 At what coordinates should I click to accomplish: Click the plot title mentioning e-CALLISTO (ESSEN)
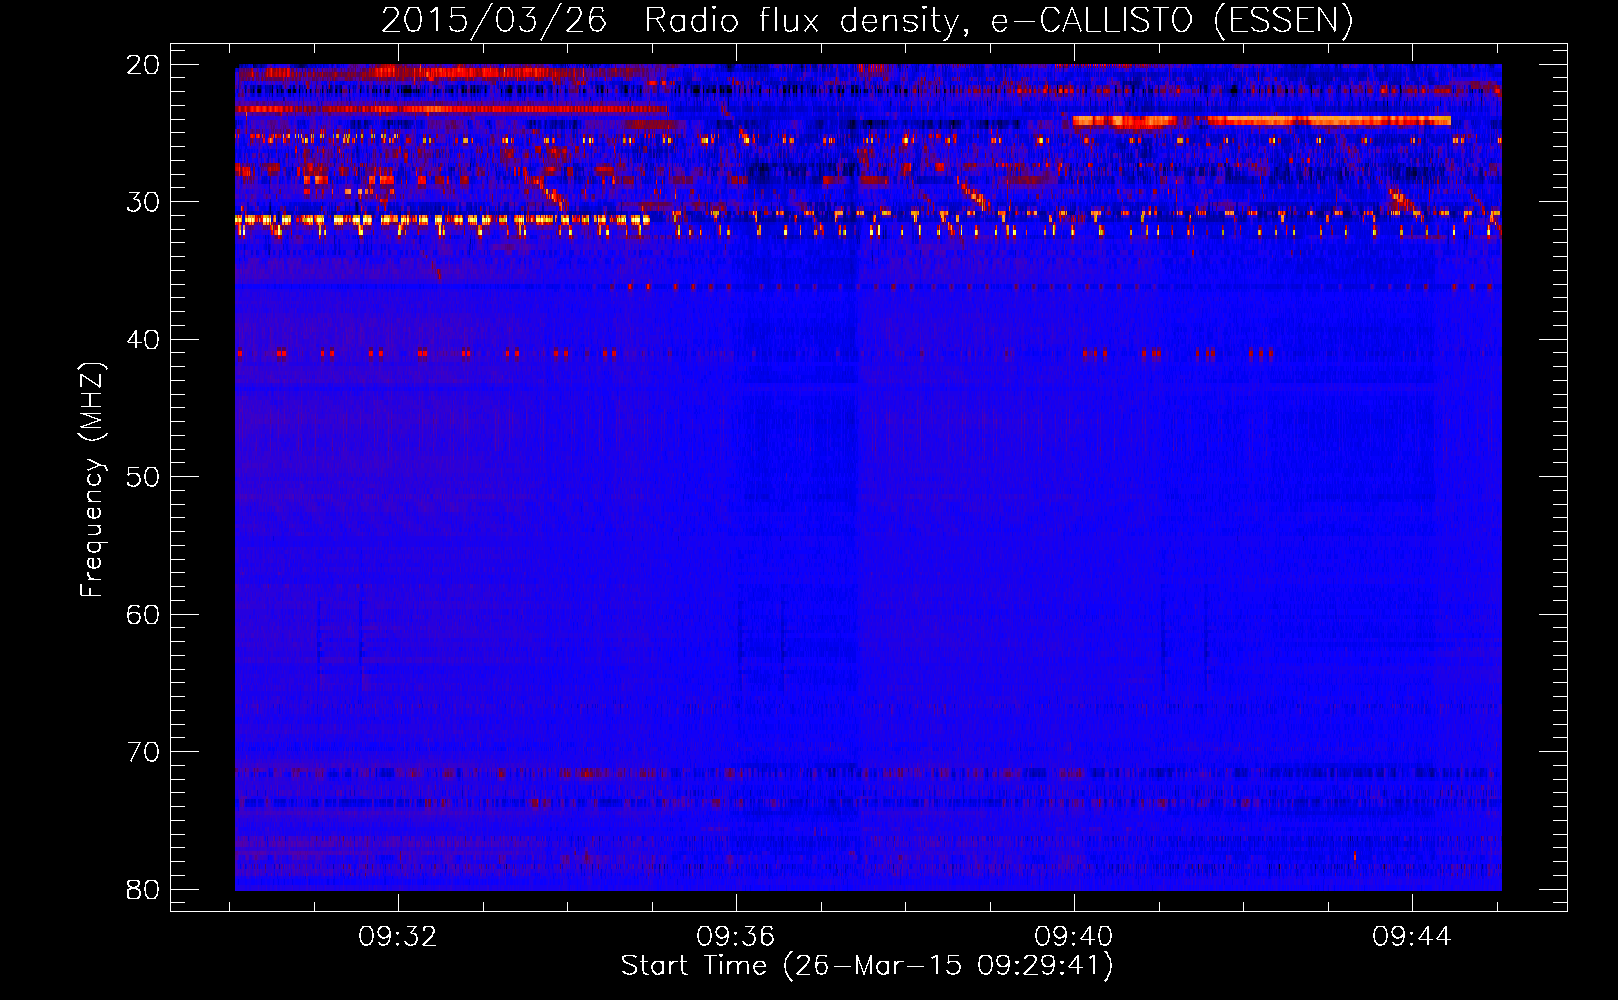(867, 20)
